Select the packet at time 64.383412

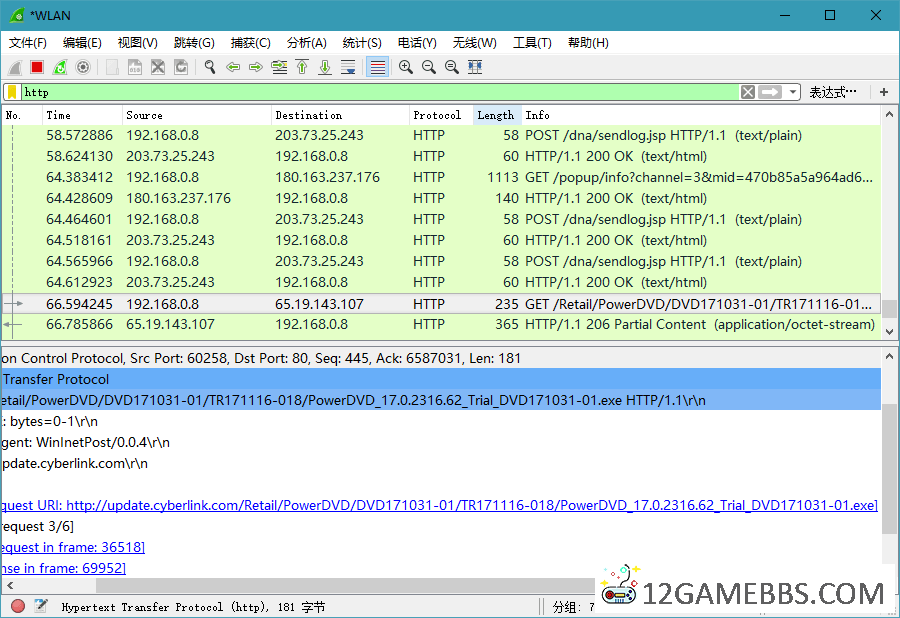tap(441, 177)
